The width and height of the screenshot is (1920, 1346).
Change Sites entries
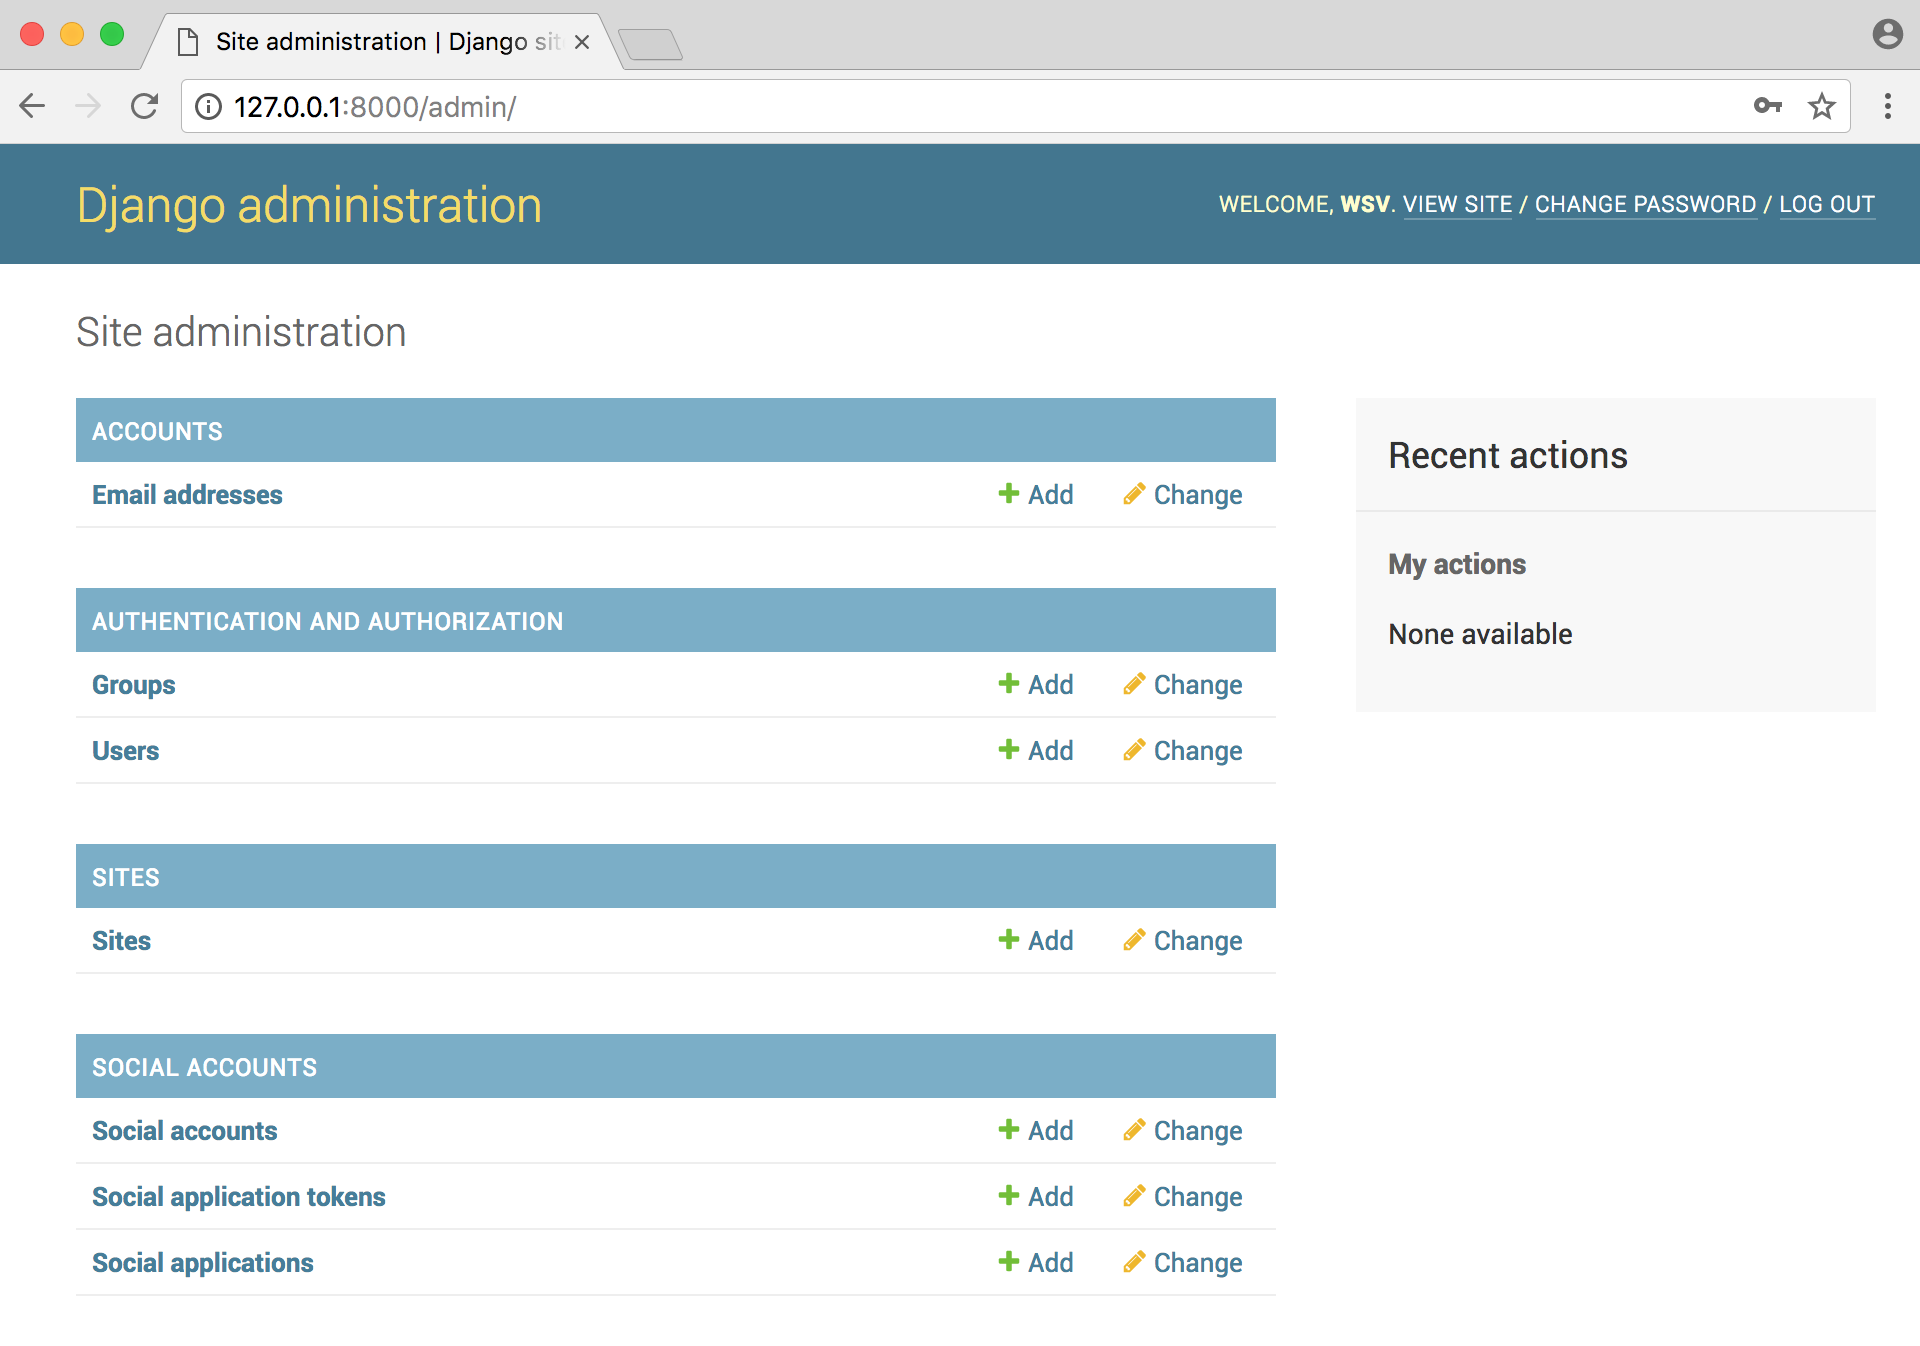click(x=1182, y=941)
